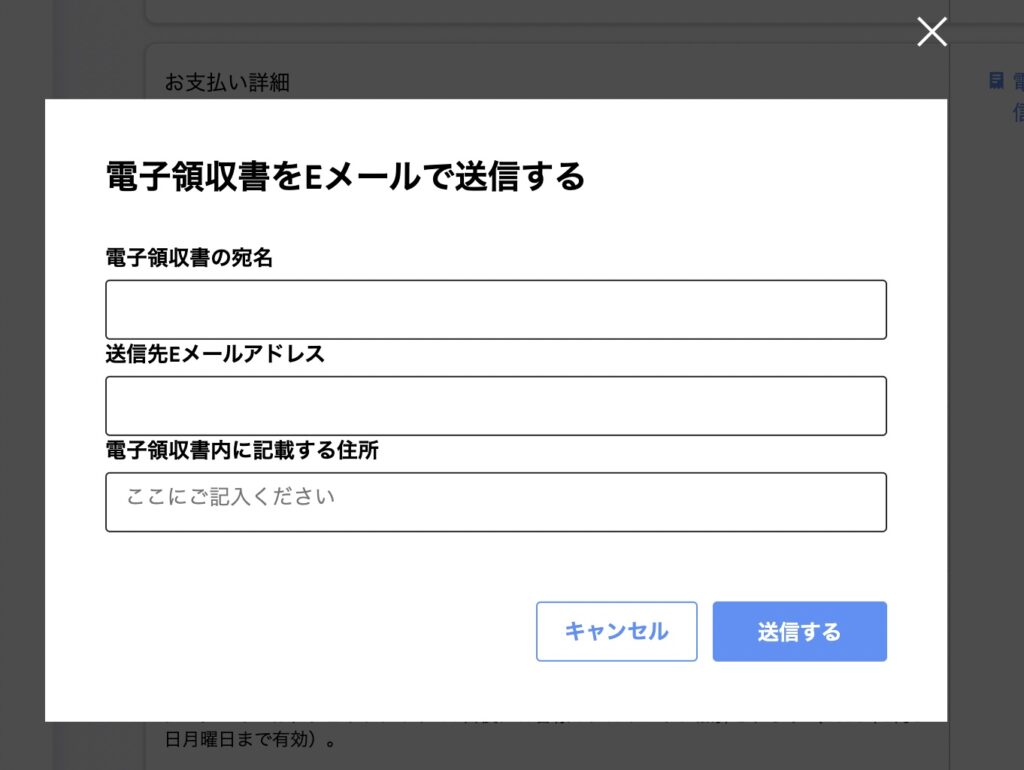The image size is (1024, 770).
Task: Close the dialog with the X icon
Action: pyautogui.click(x=931, y=31)
